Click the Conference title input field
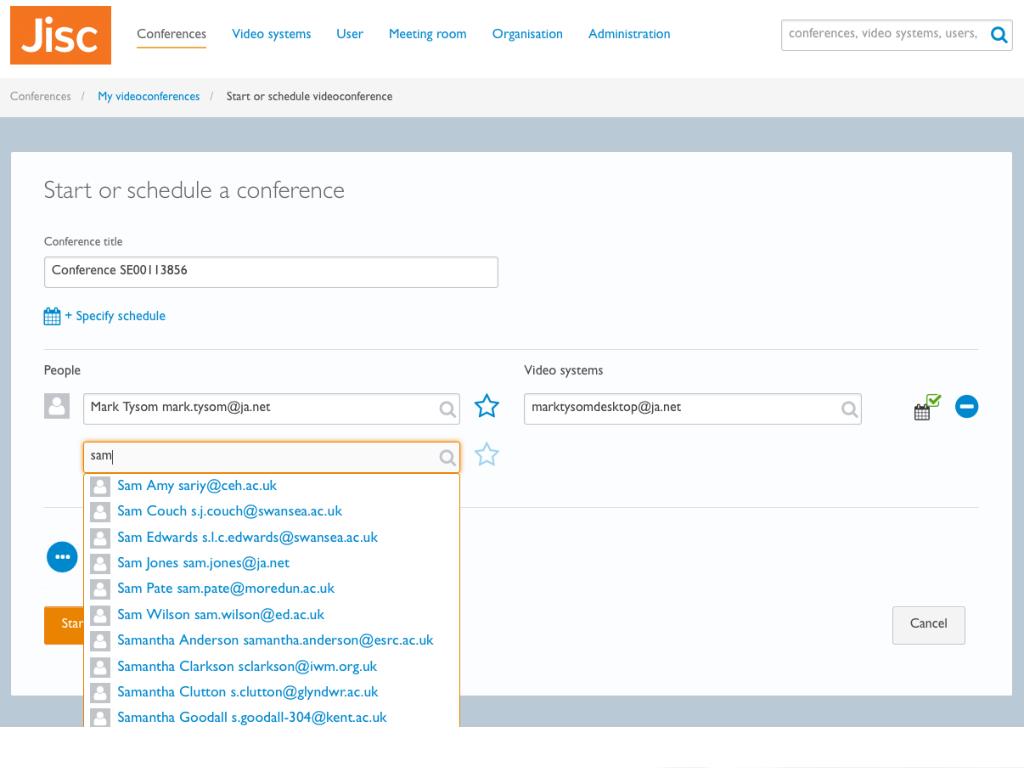Screen dimensions: 1024x768 pos(271,272)
